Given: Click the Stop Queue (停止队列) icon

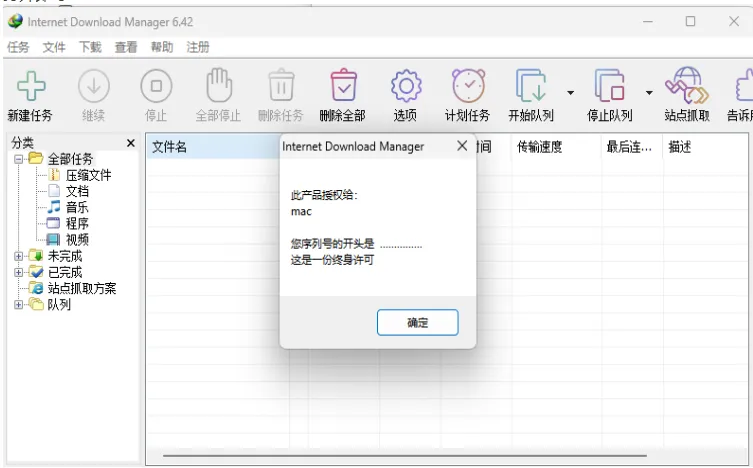Looking at the screenshot, I should [609, 85].
